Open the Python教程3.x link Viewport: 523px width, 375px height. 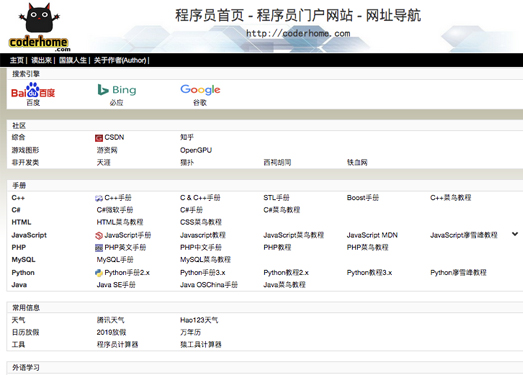369,273
